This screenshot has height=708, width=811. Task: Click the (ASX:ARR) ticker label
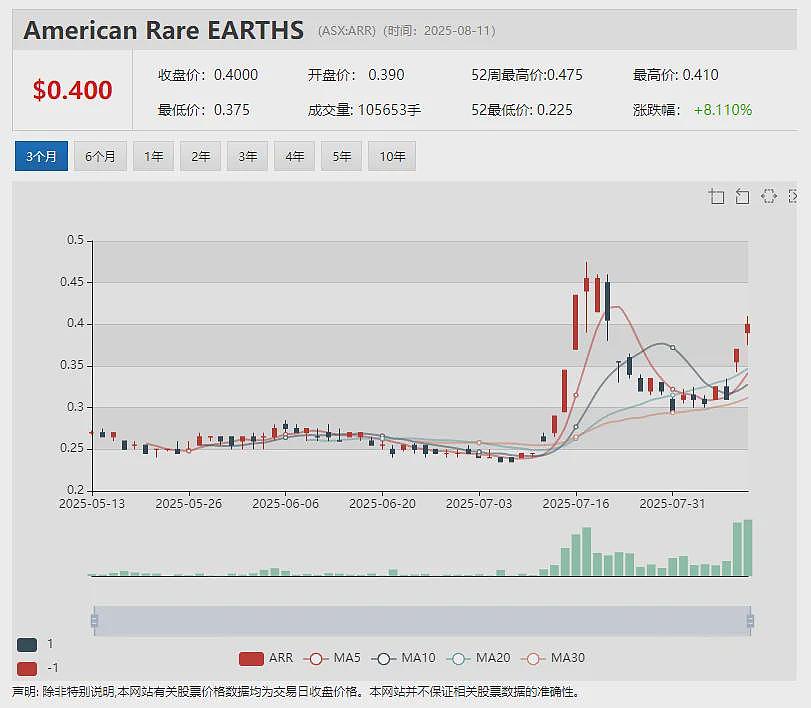coord(347,31)
